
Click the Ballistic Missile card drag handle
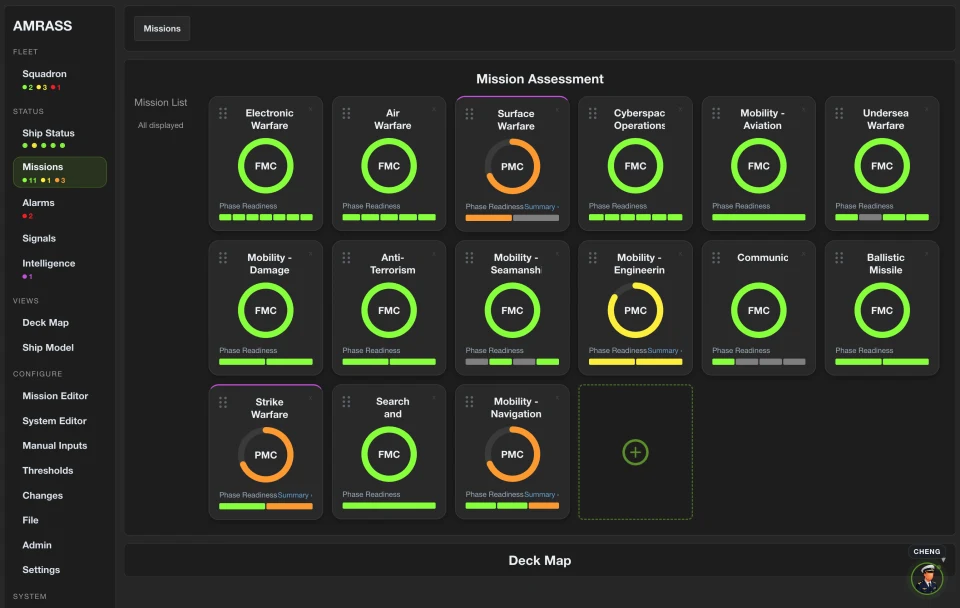point(839,258)
